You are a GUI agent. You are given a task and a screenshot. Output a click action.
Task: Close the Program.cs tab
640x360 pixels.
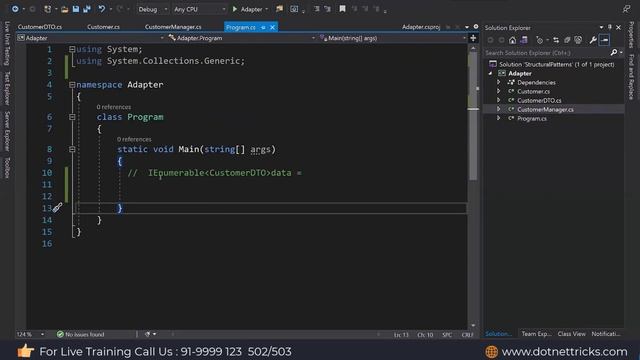[x=273, y=27]
